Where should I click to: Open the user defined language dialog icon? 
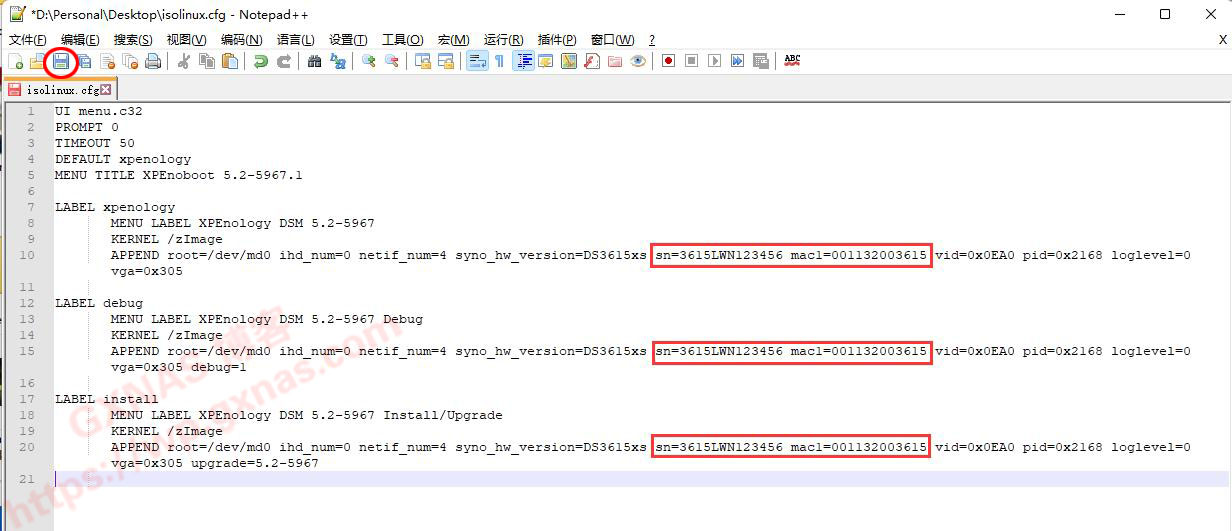click(x=546, y=61)
